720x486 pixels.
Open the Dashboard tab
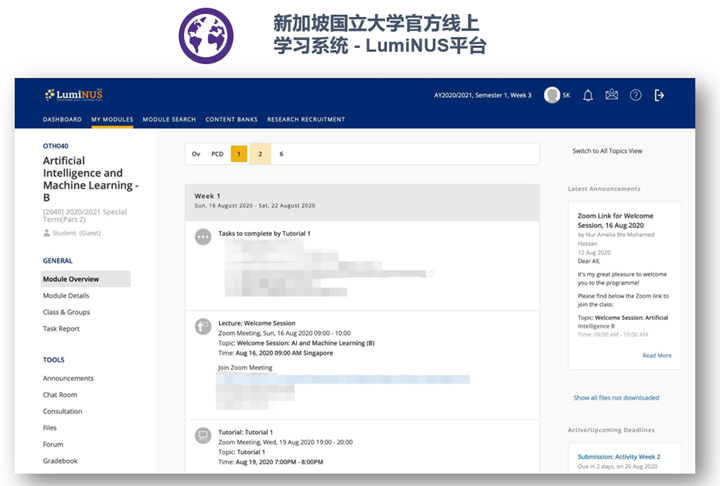click(62, 120)
